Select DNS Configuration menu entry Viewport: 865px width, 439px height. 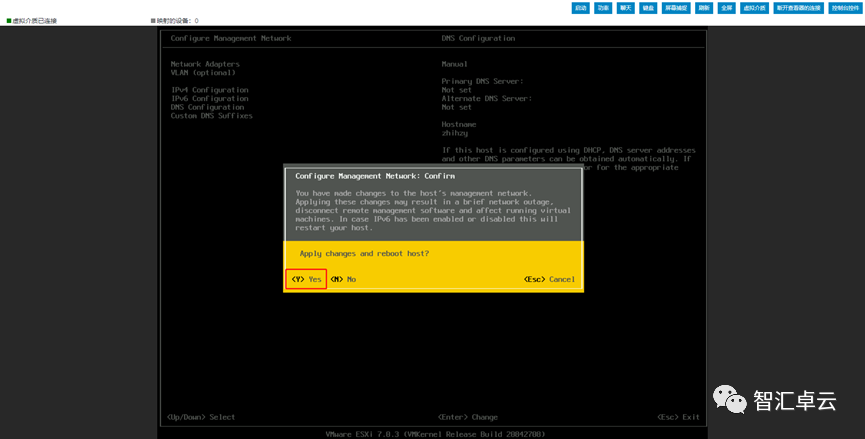pos(207,107)
